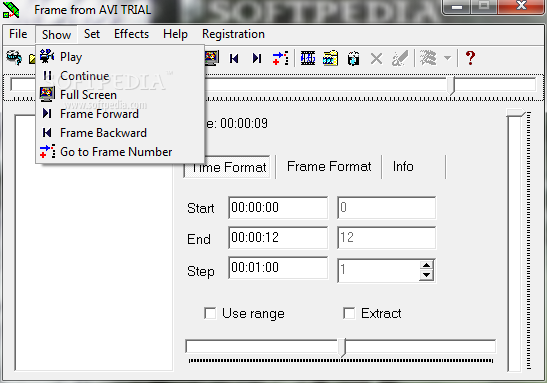The width and height of the screenshot is (547, 383).
Task: Switch to the Time Format tab
Action: click(227, 167)
